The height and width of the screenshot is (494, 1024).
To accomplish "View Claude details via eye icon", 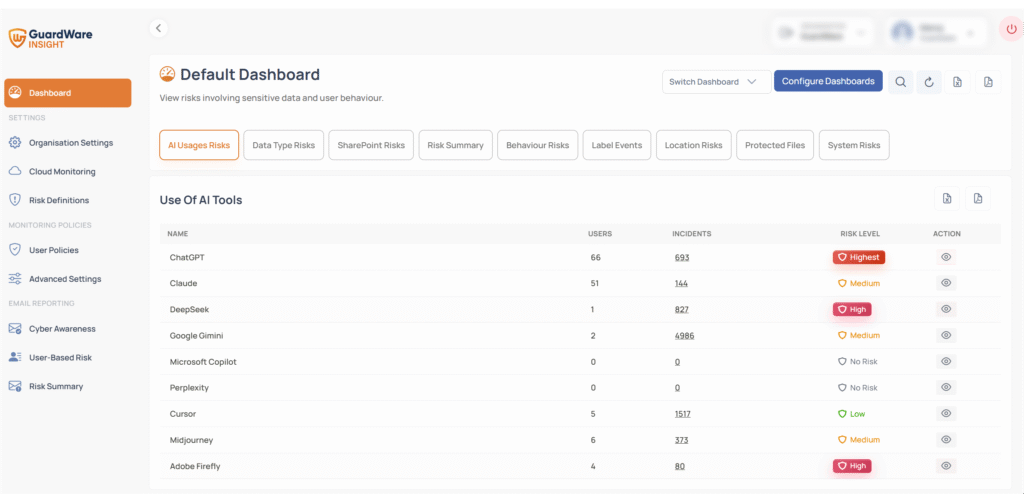I will click(946, 283).
